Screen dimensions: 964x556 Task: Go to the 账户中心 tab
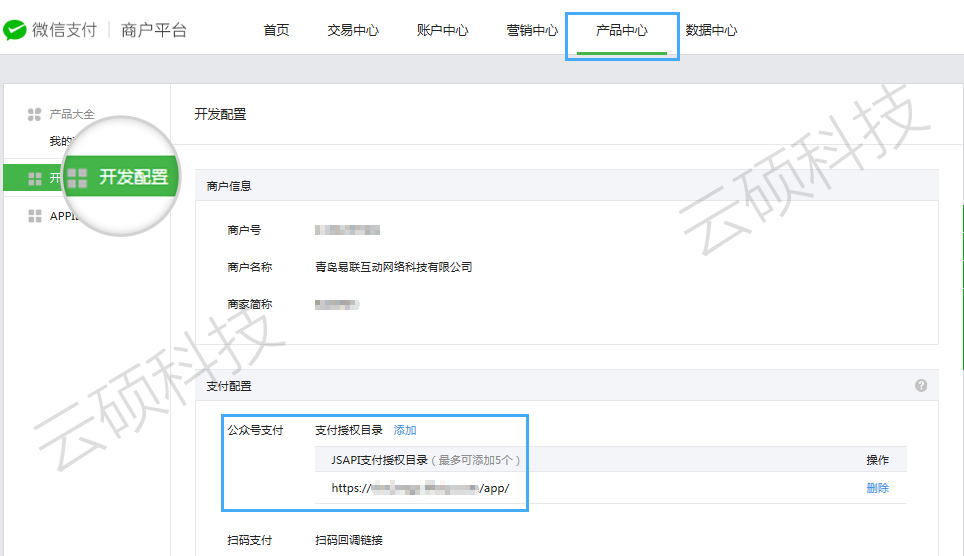pyautogui.click(x=442, y=30)
